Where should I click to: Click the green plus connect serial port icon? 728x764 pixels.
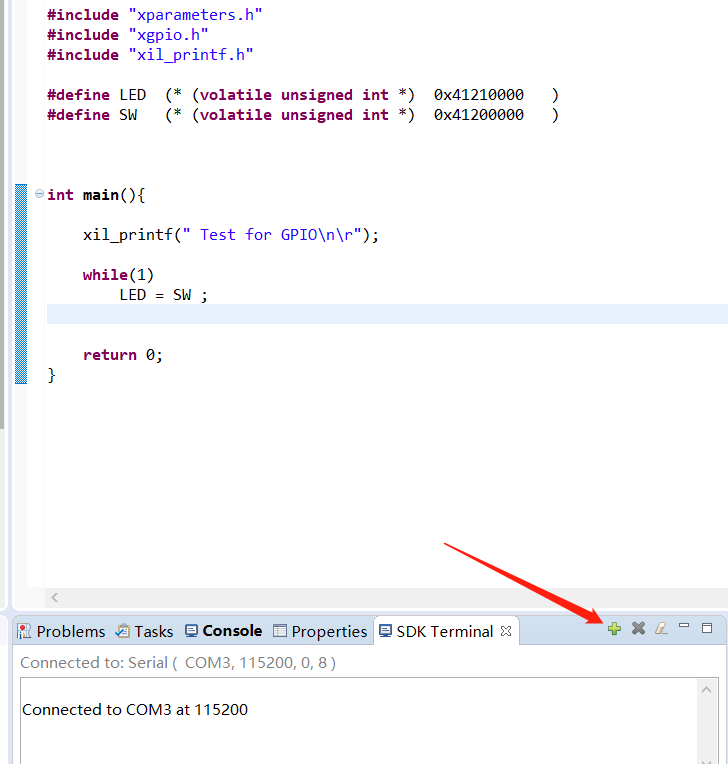(x=614, y=629)
